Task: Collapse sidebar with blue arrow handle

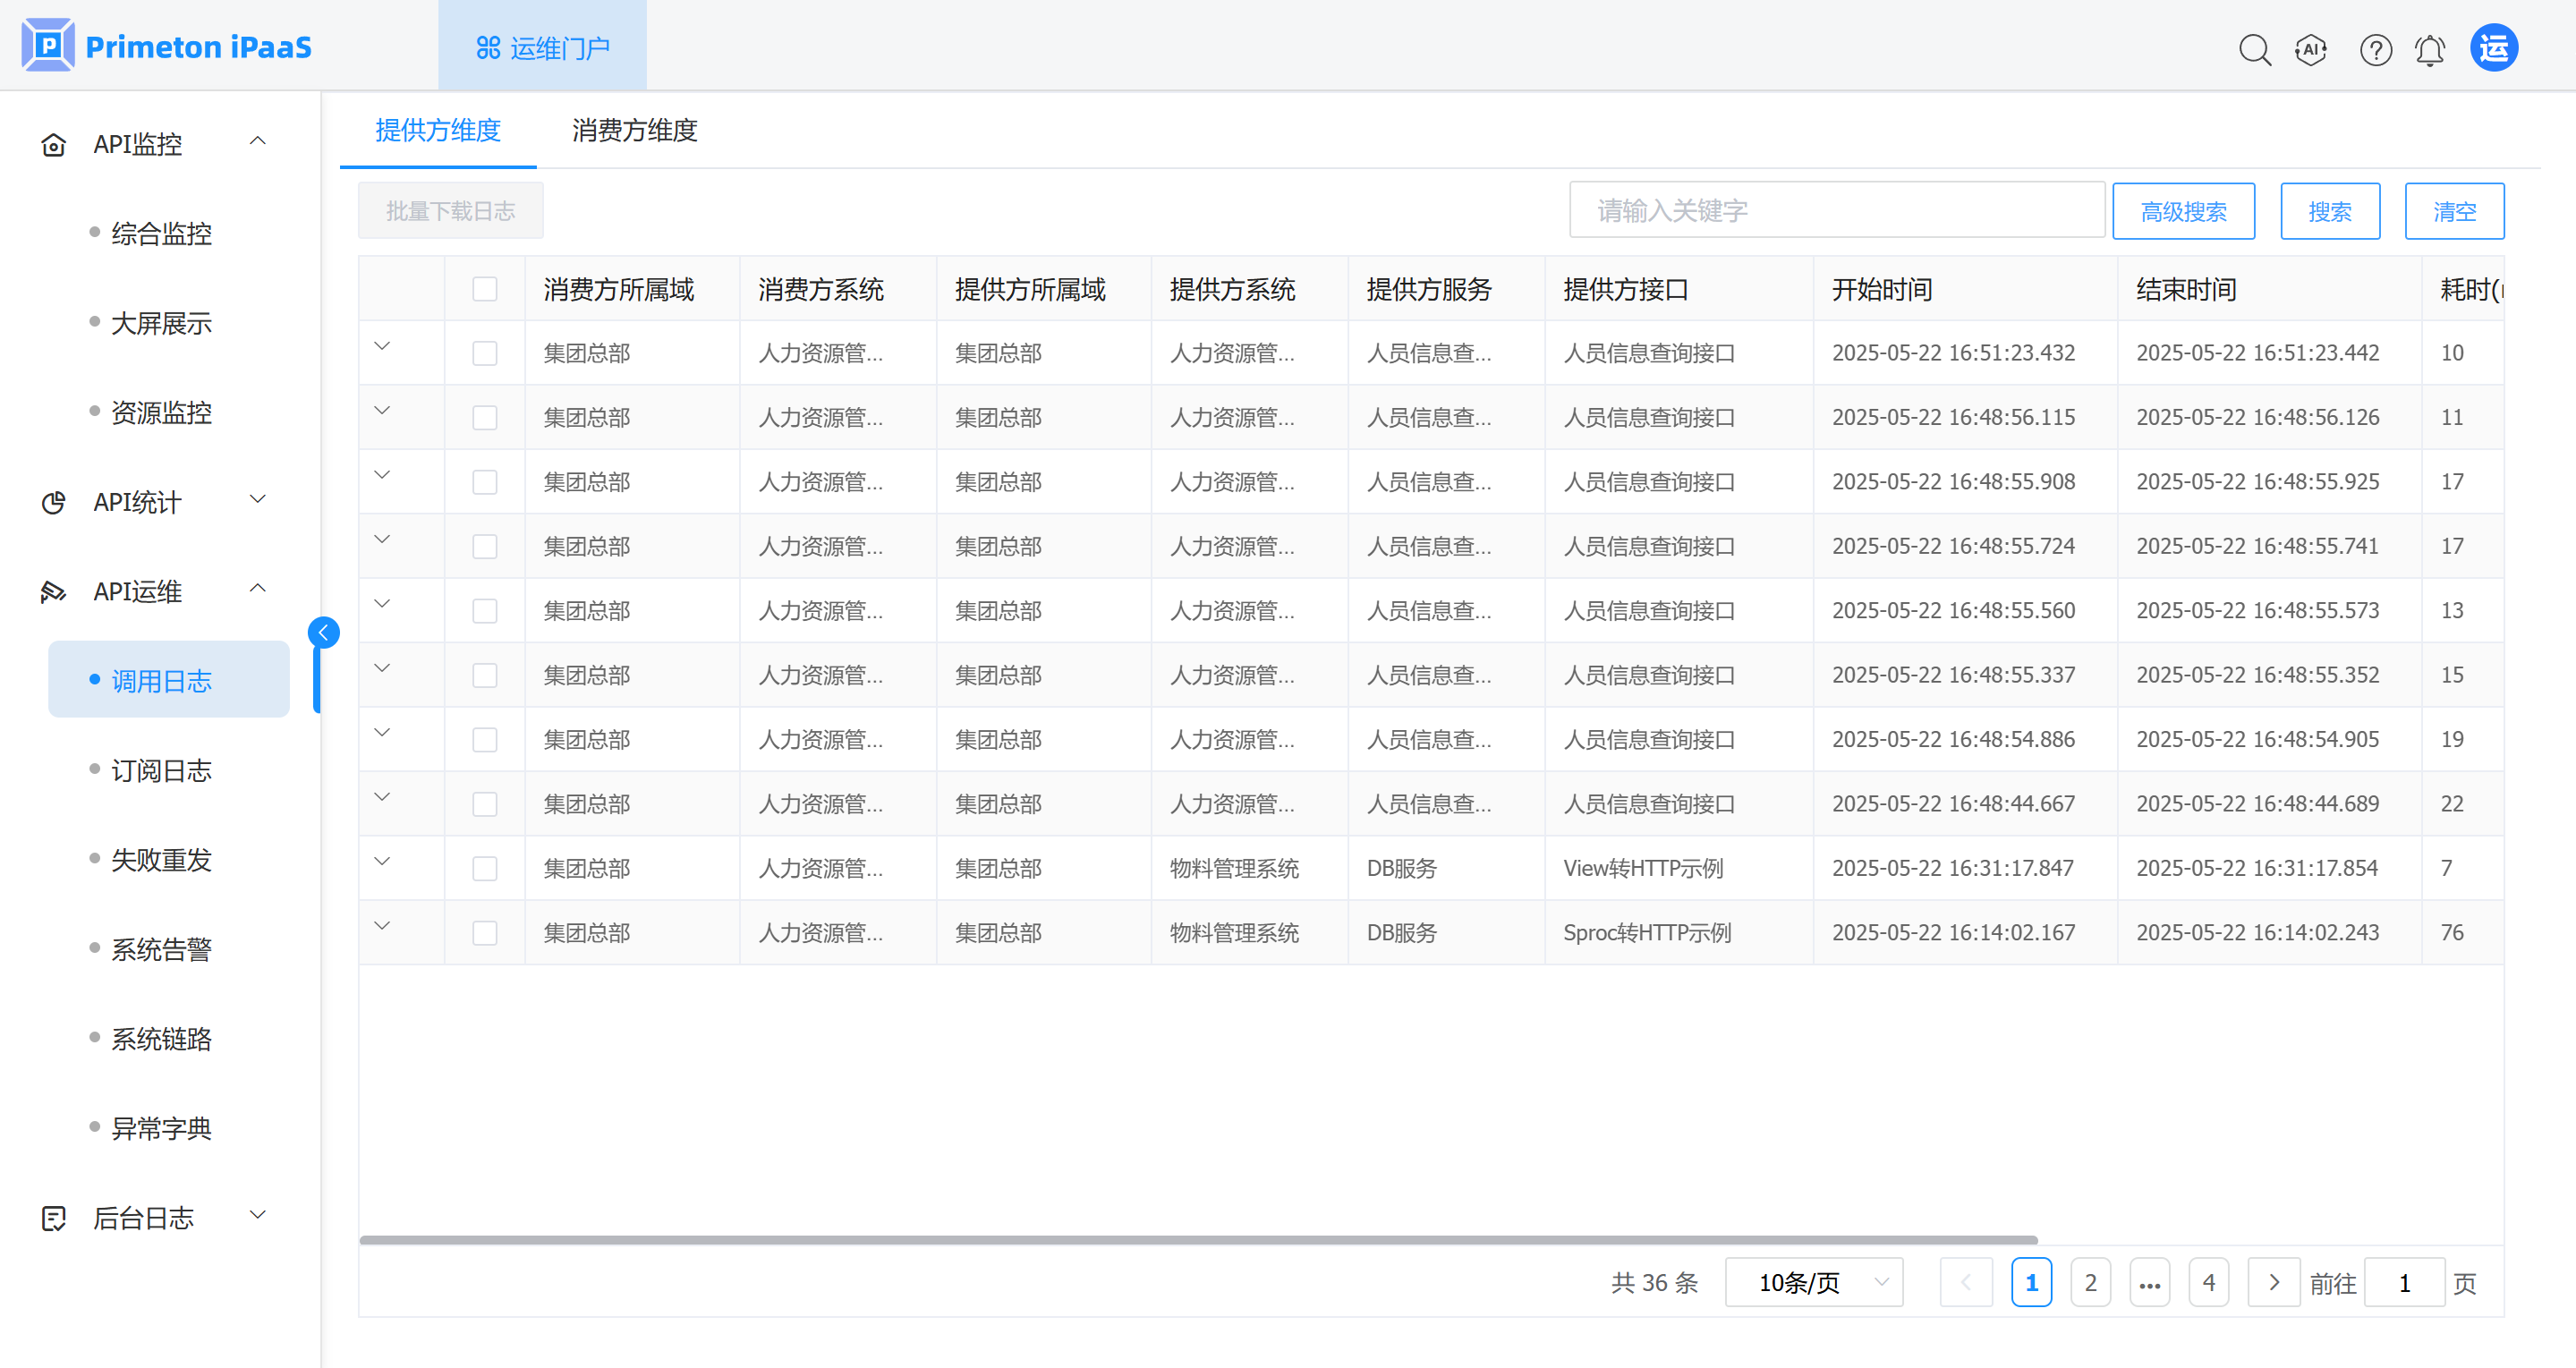Action: pos(323,632)
